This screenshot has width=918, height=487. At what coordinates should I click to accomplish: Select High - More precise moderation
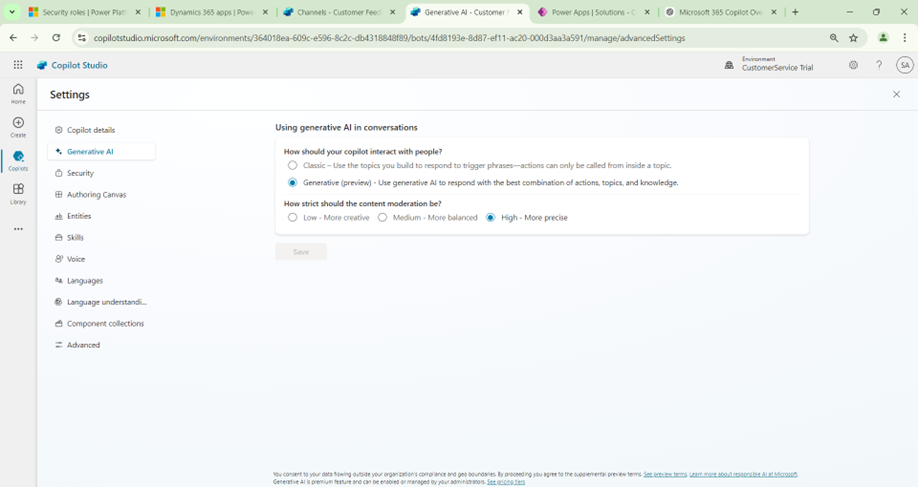click(490, 217)
